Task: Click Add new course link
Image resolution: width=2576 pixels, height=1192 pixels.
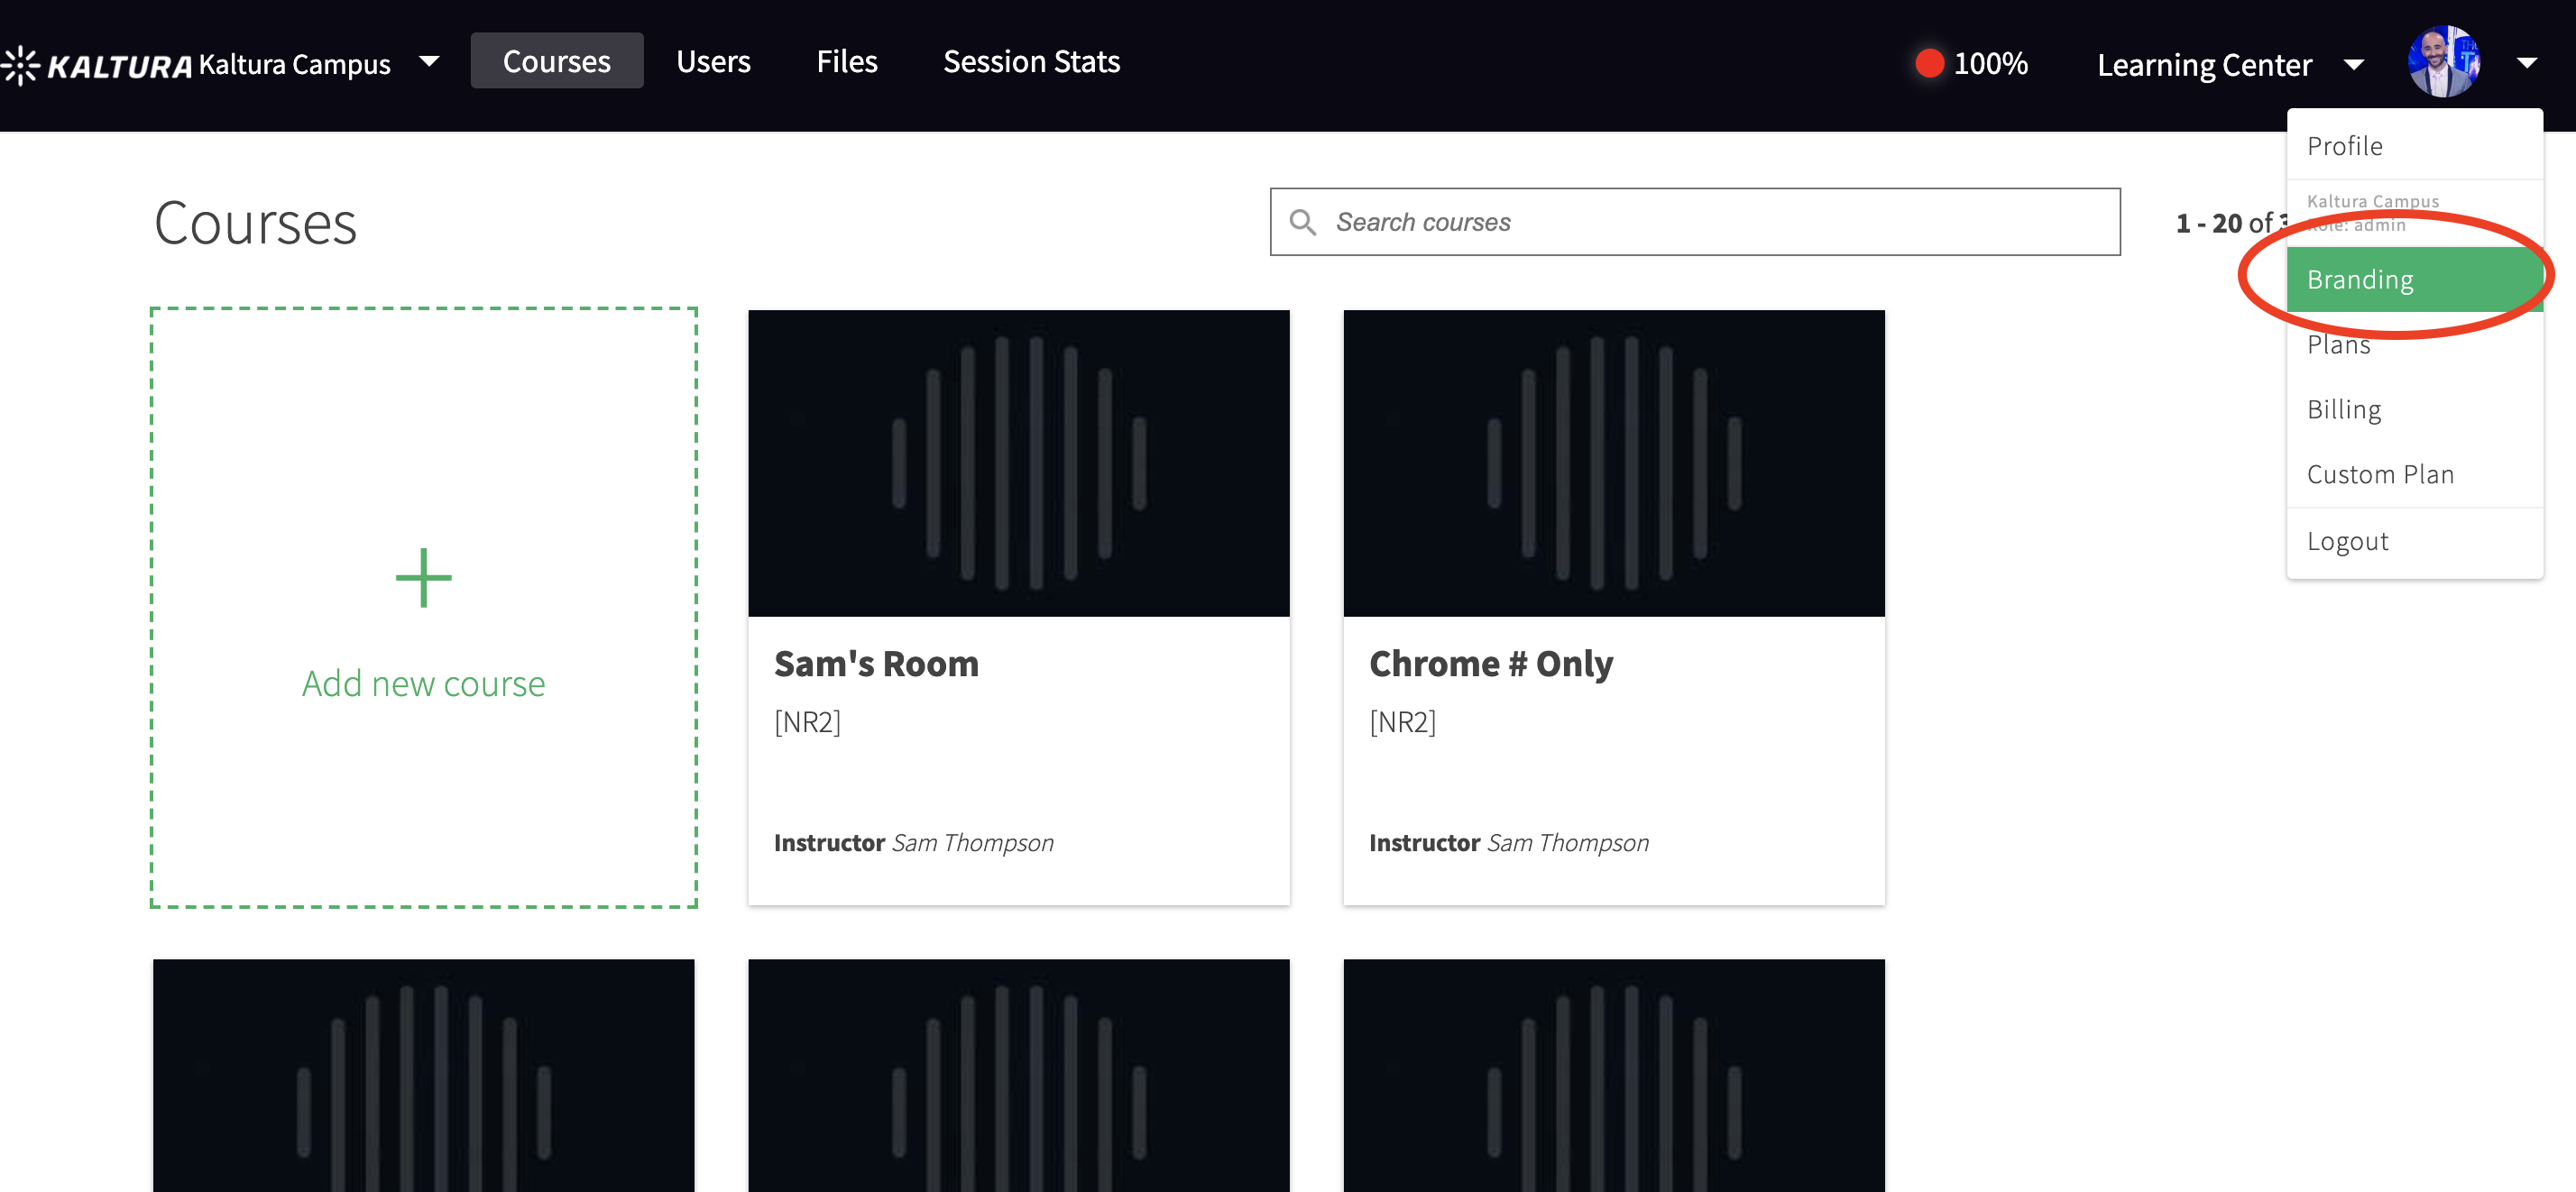Action: click(x=423, y=684)
